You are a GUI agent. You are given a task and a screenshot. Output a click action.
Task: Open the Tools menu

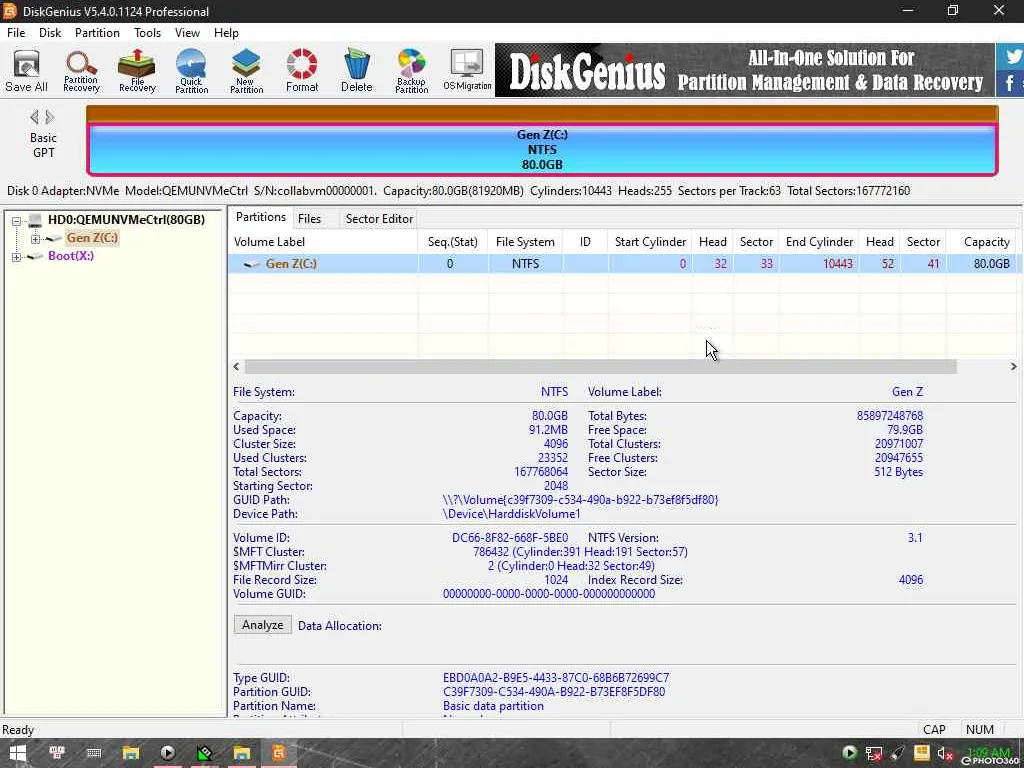(148, 33)
